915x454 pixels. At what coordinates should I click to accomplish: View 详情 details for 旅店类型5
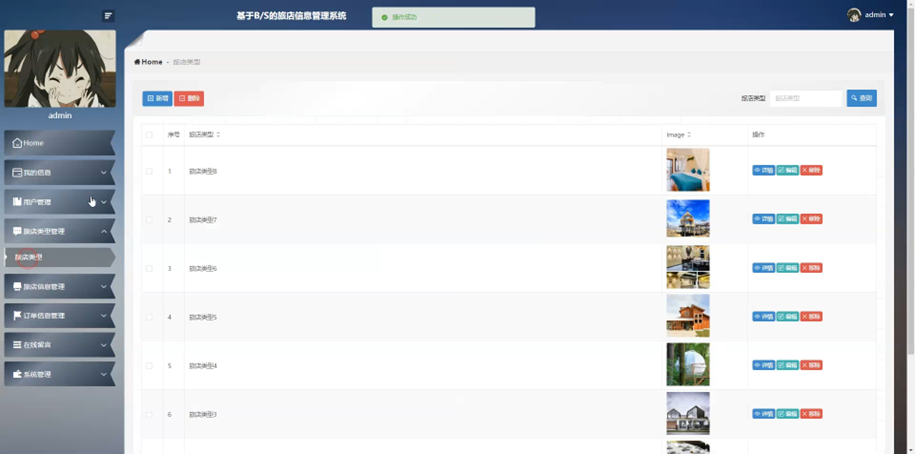tap(763, 316)
